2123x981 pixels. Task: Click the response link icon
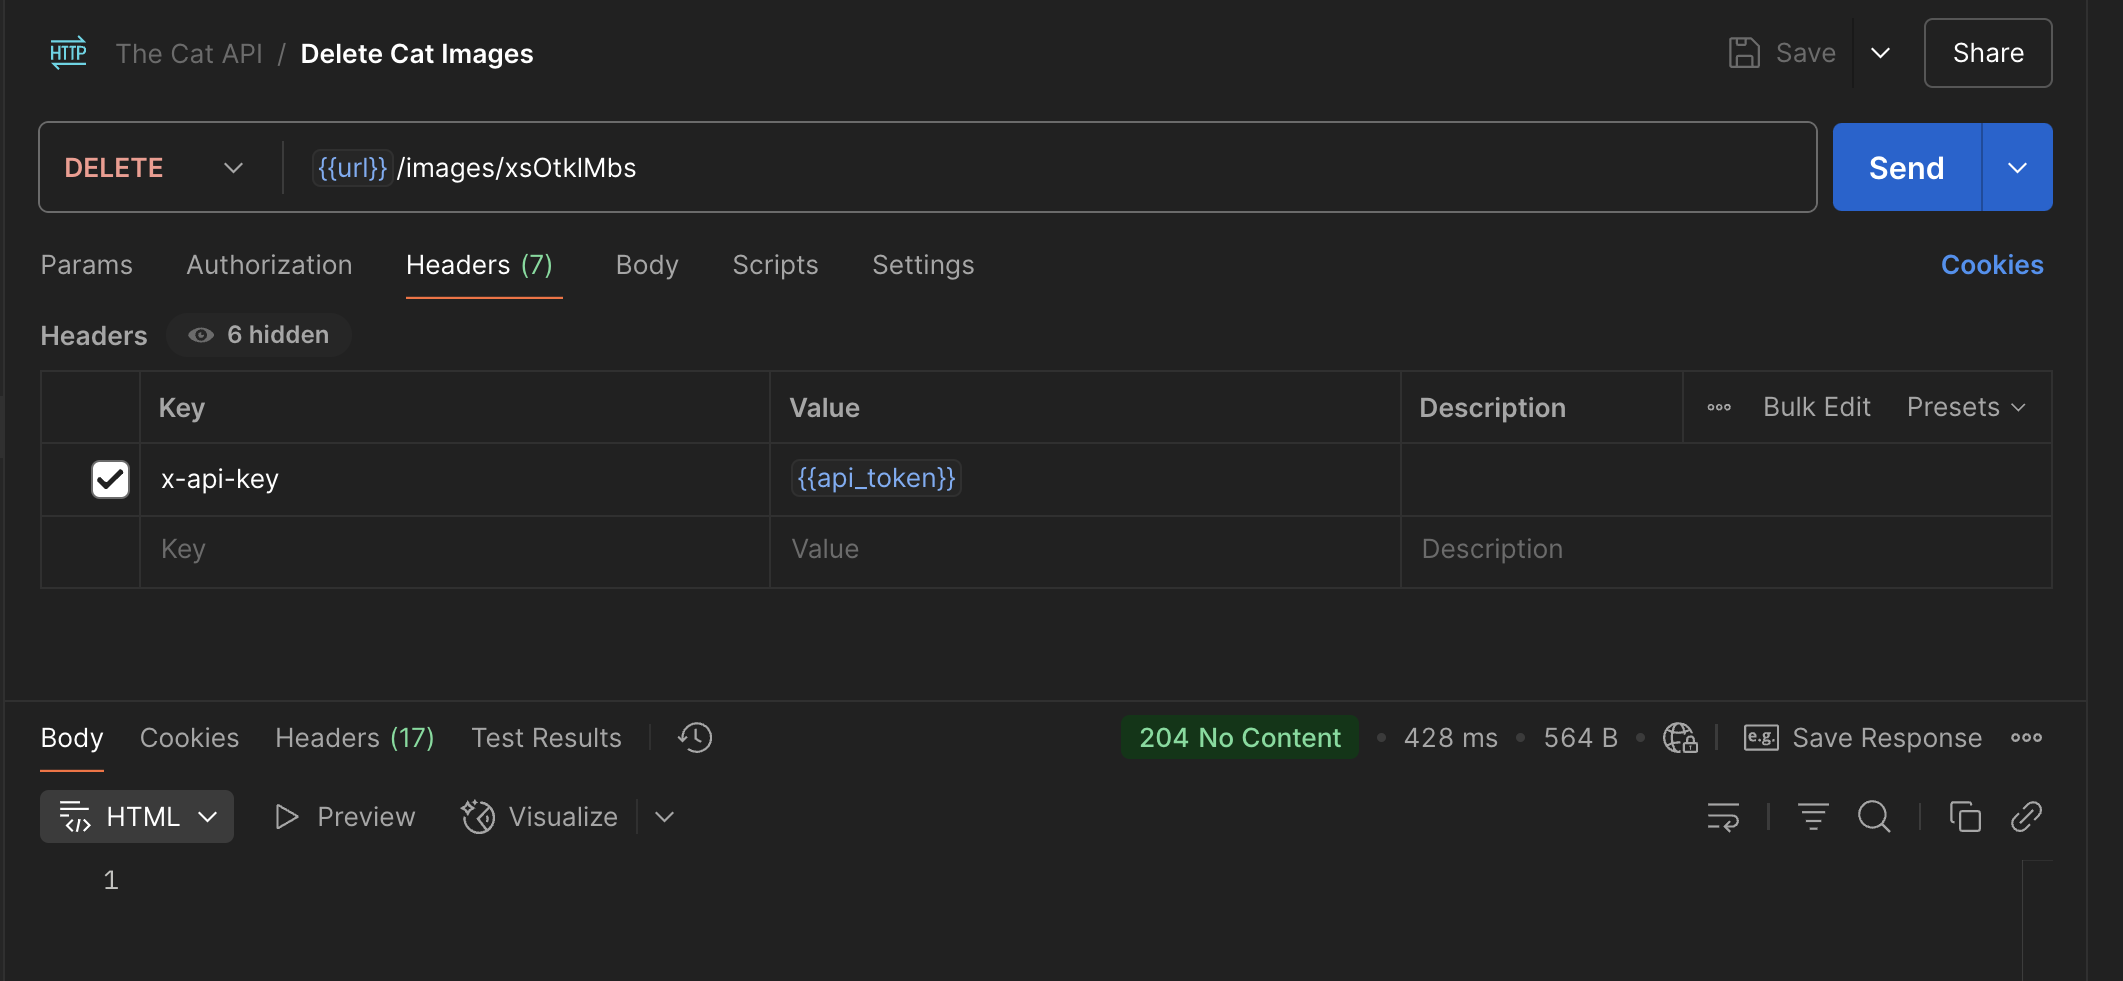click(2026, 817)
